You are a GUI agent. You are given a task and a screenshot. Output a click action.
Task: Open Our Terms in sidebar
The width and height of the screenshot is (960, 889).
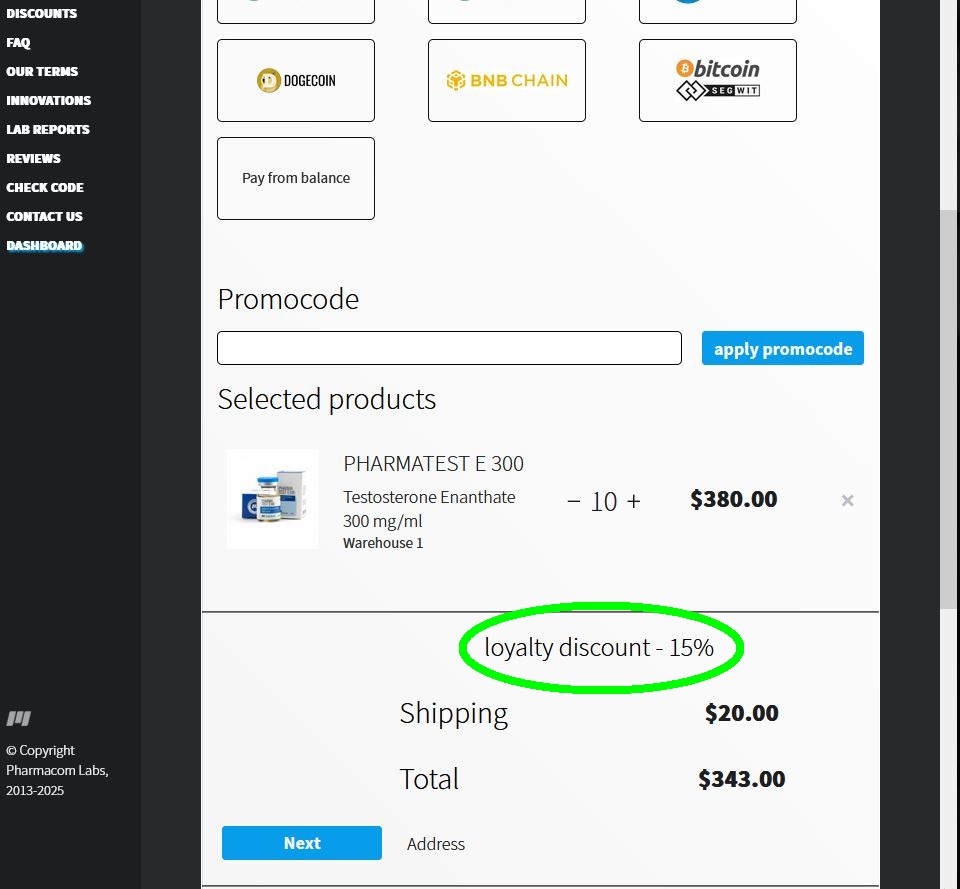42,72
